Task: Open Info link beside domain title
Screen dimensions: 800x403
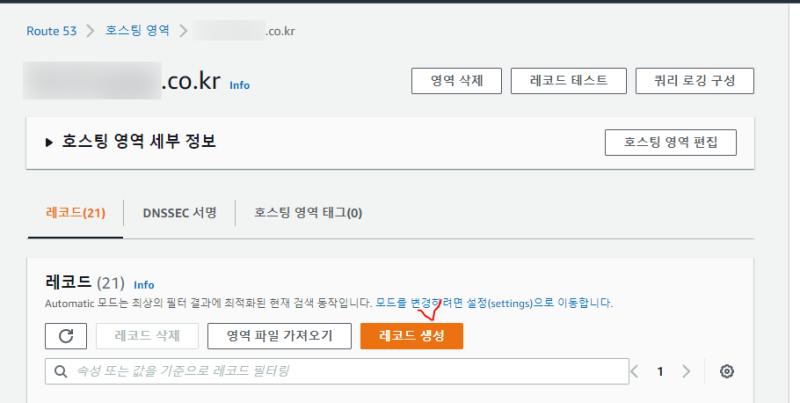Action: [x=239, y=85]
